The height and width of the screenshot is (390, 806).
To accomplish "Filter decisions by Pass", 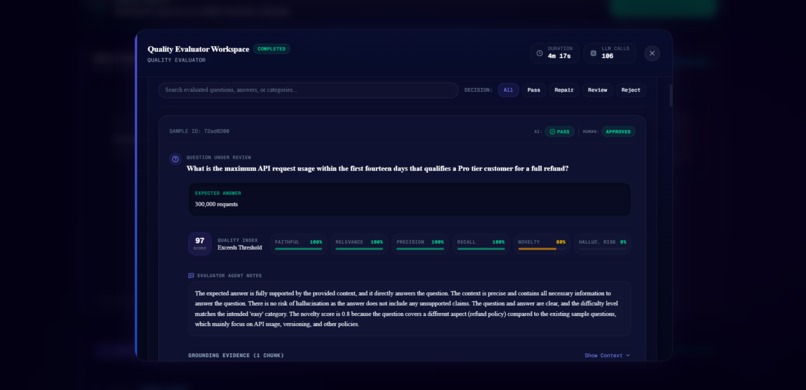I will (534, 90).
